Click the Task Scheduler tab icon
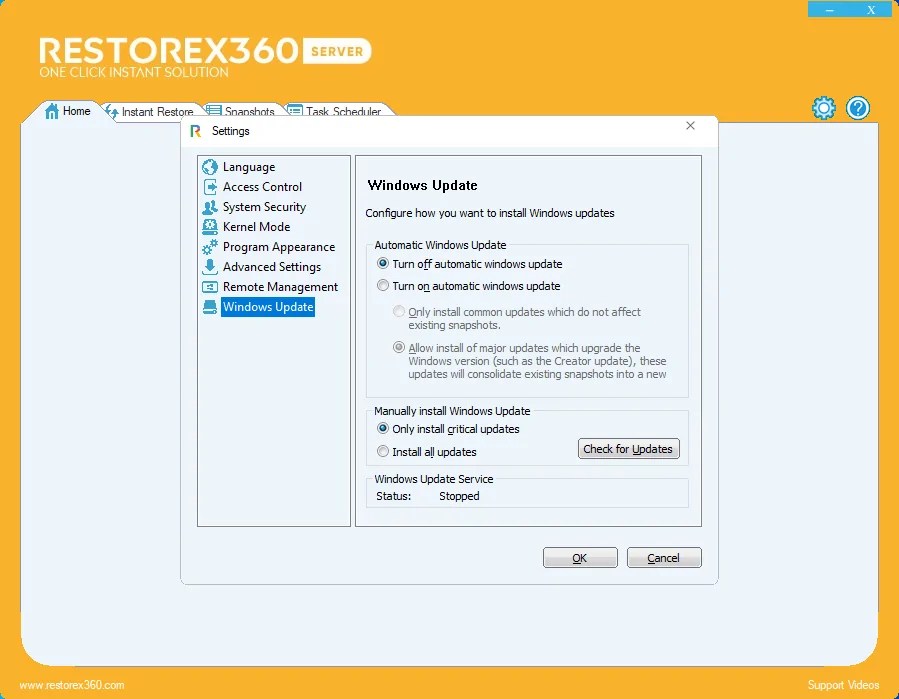Image resolution: width=899 pixels, height=699 pixels. [295, 110]
